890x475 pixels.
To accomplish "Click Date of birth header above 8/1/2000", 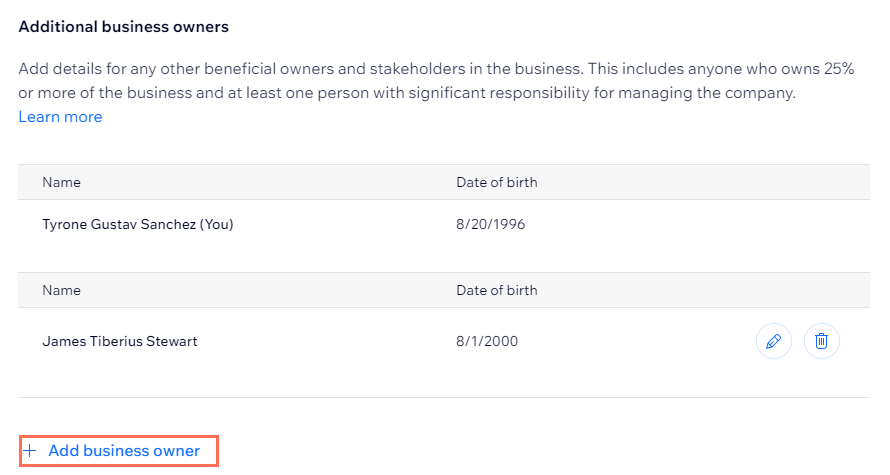I will (497, 290).
